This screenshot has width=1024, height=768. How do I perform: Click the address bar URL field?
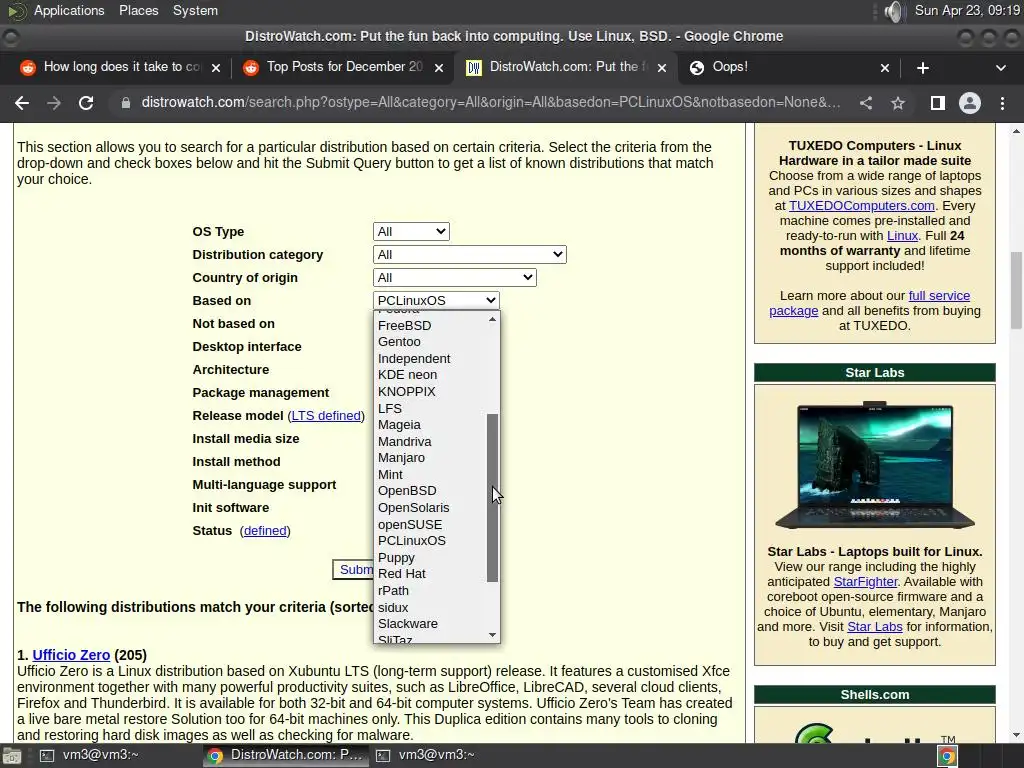(x=490, y=103)
